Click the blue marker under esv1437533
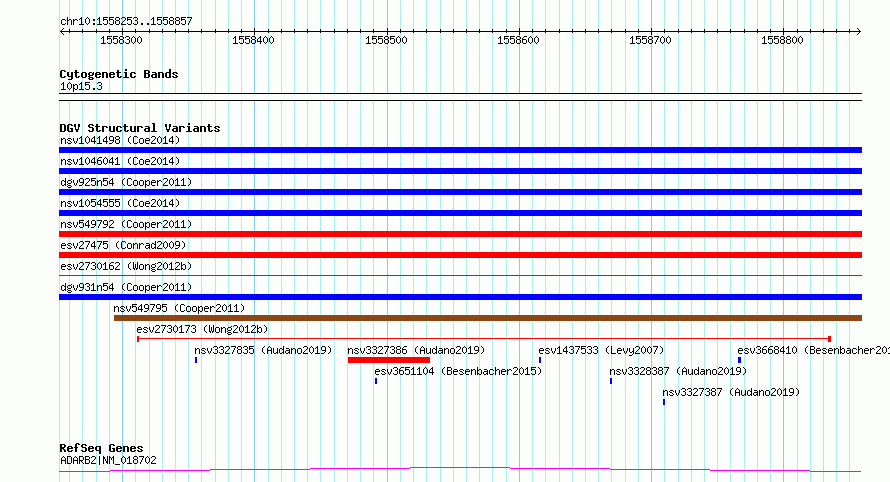 (540, 360)
